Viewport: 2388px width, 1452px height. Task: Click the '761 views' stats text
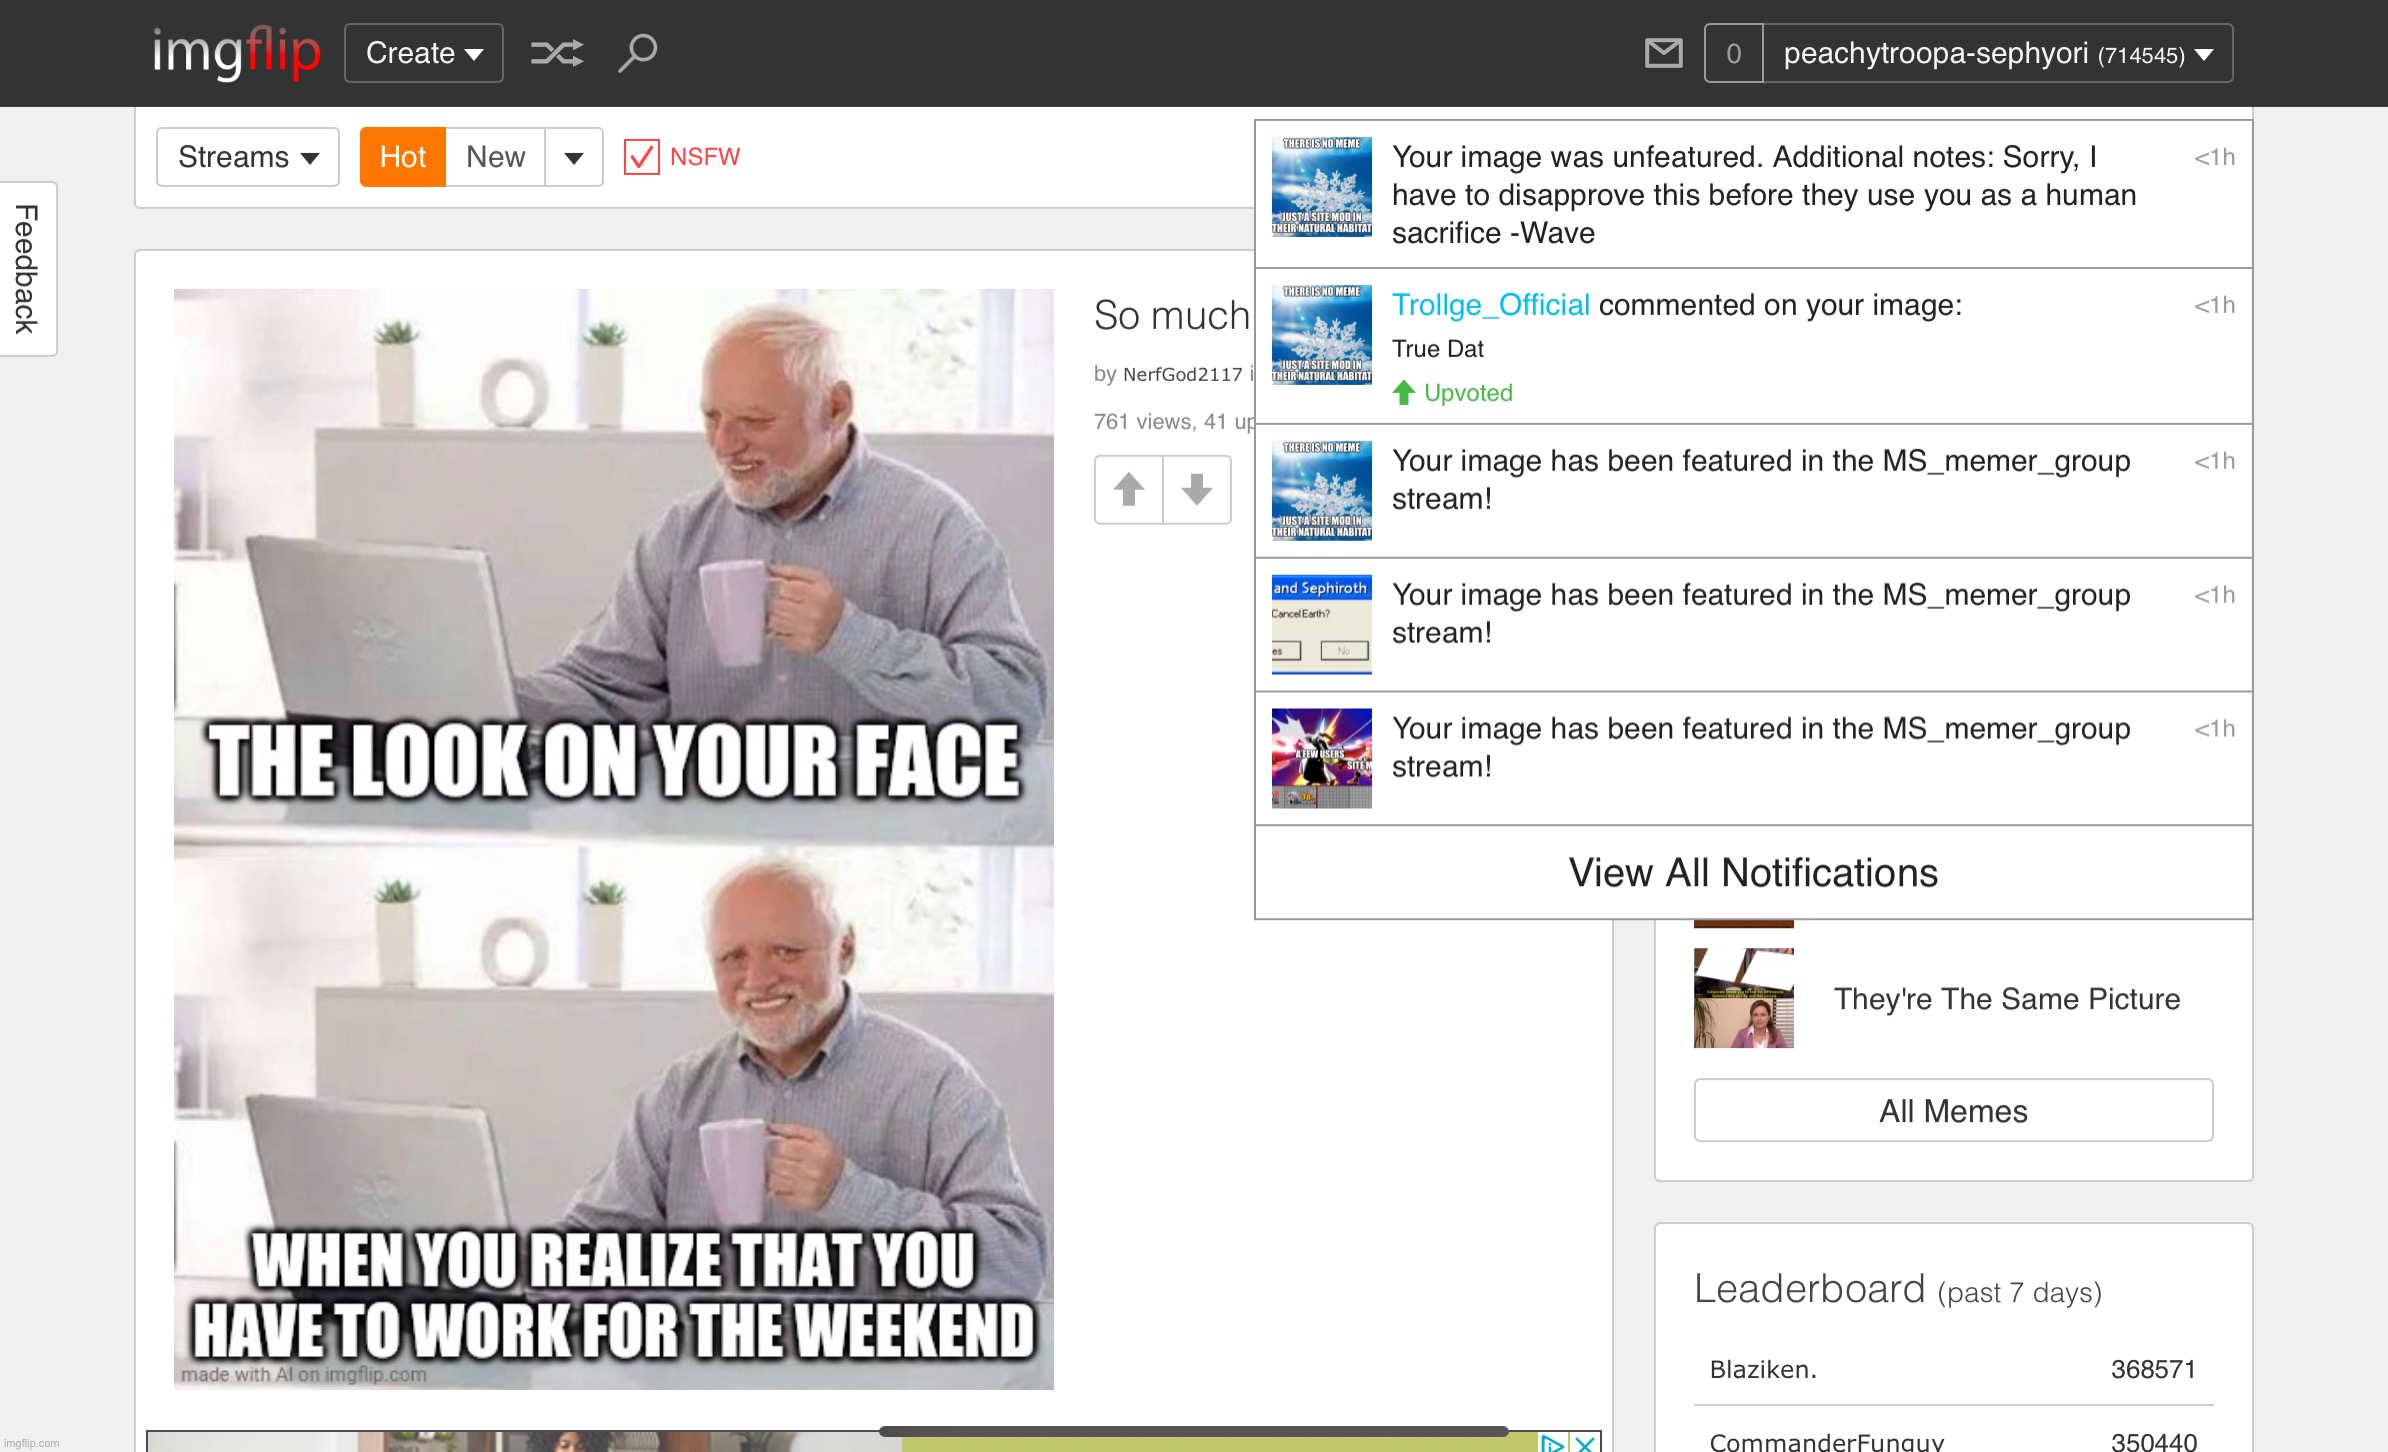(1144, 422)
